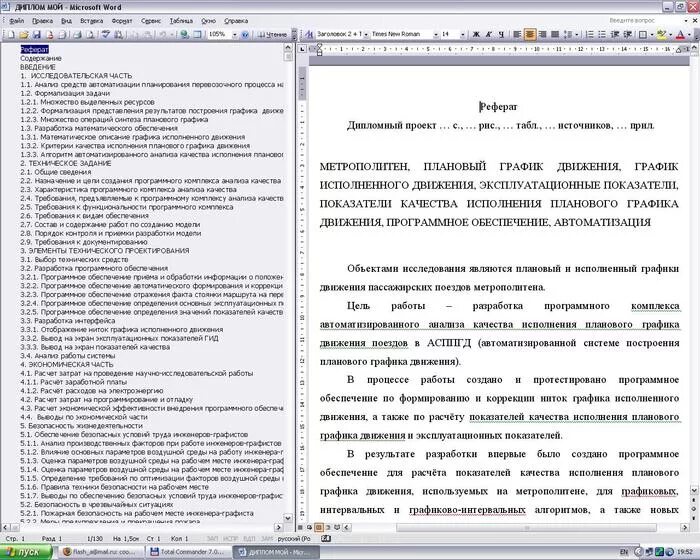Viewport: 700px width, 560px height.
Task: Apply the yellow highlight color
Action: [661, 34]
